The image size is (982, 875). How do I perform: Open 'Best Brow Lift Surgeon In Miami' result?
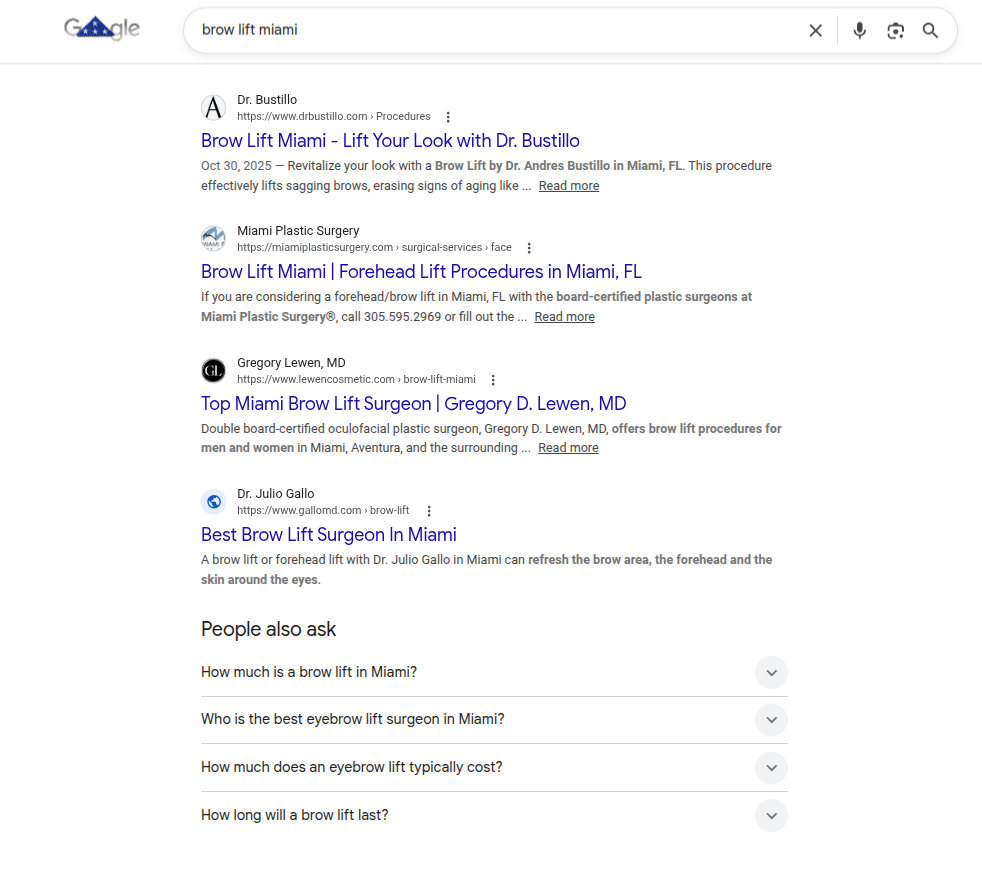(x=329, y=534)
